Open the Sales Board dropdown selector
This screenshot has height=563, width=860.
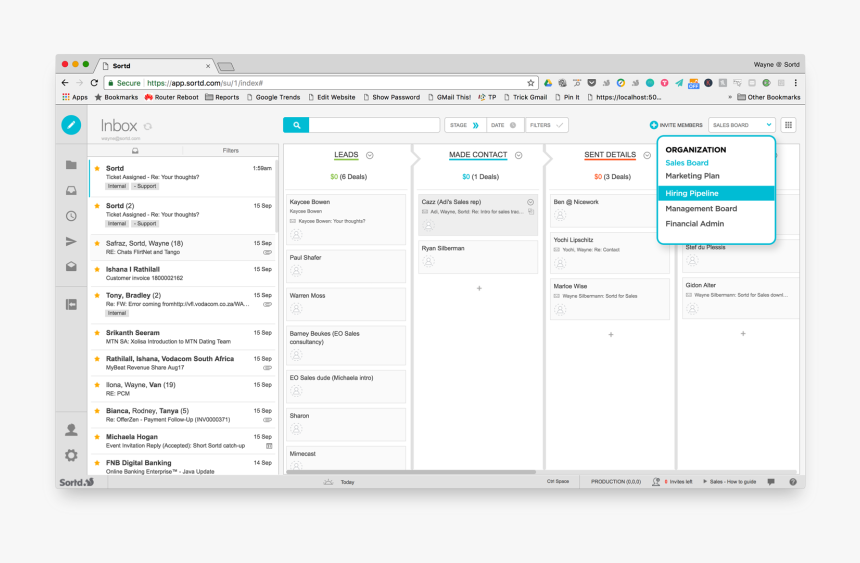coord(742,125)
